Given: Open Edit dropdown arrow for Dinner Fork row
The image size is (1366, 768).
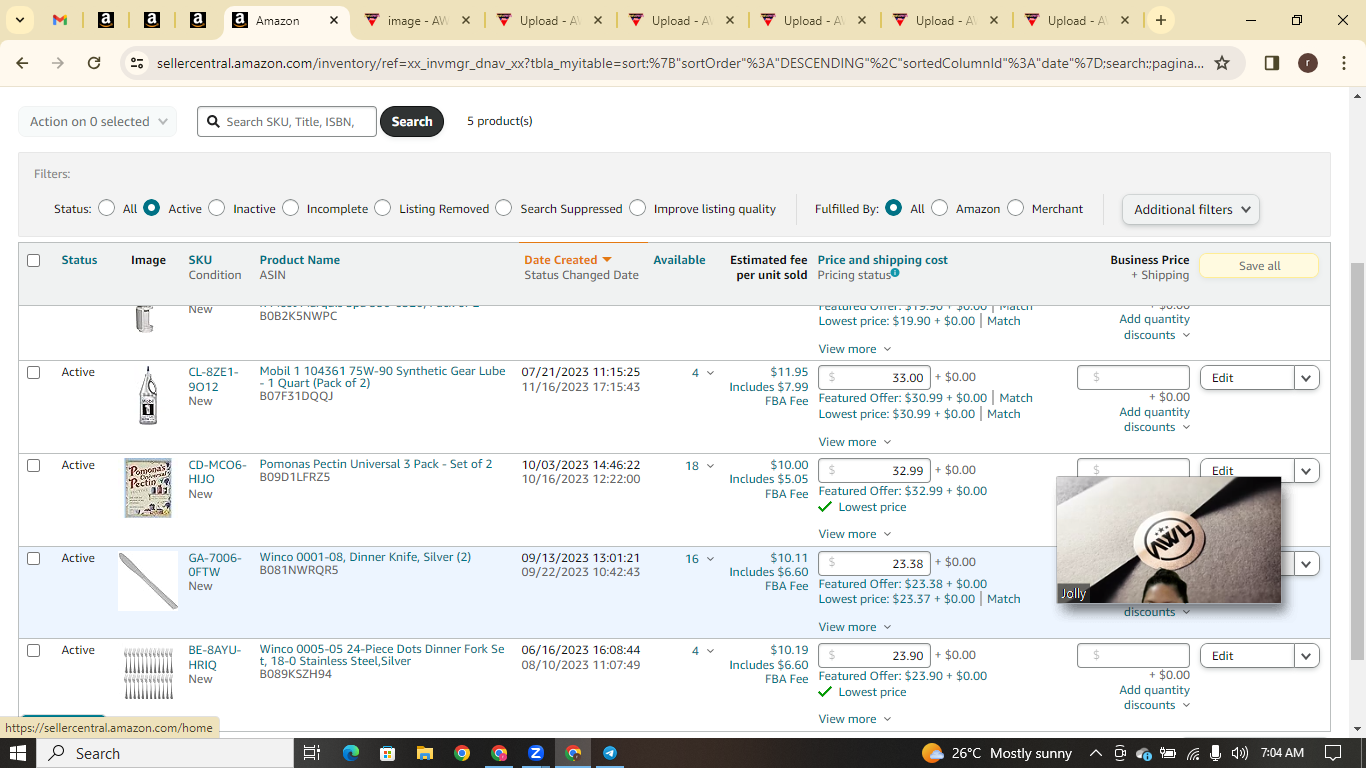Looking at the screenshot, I should (1307, 656).
